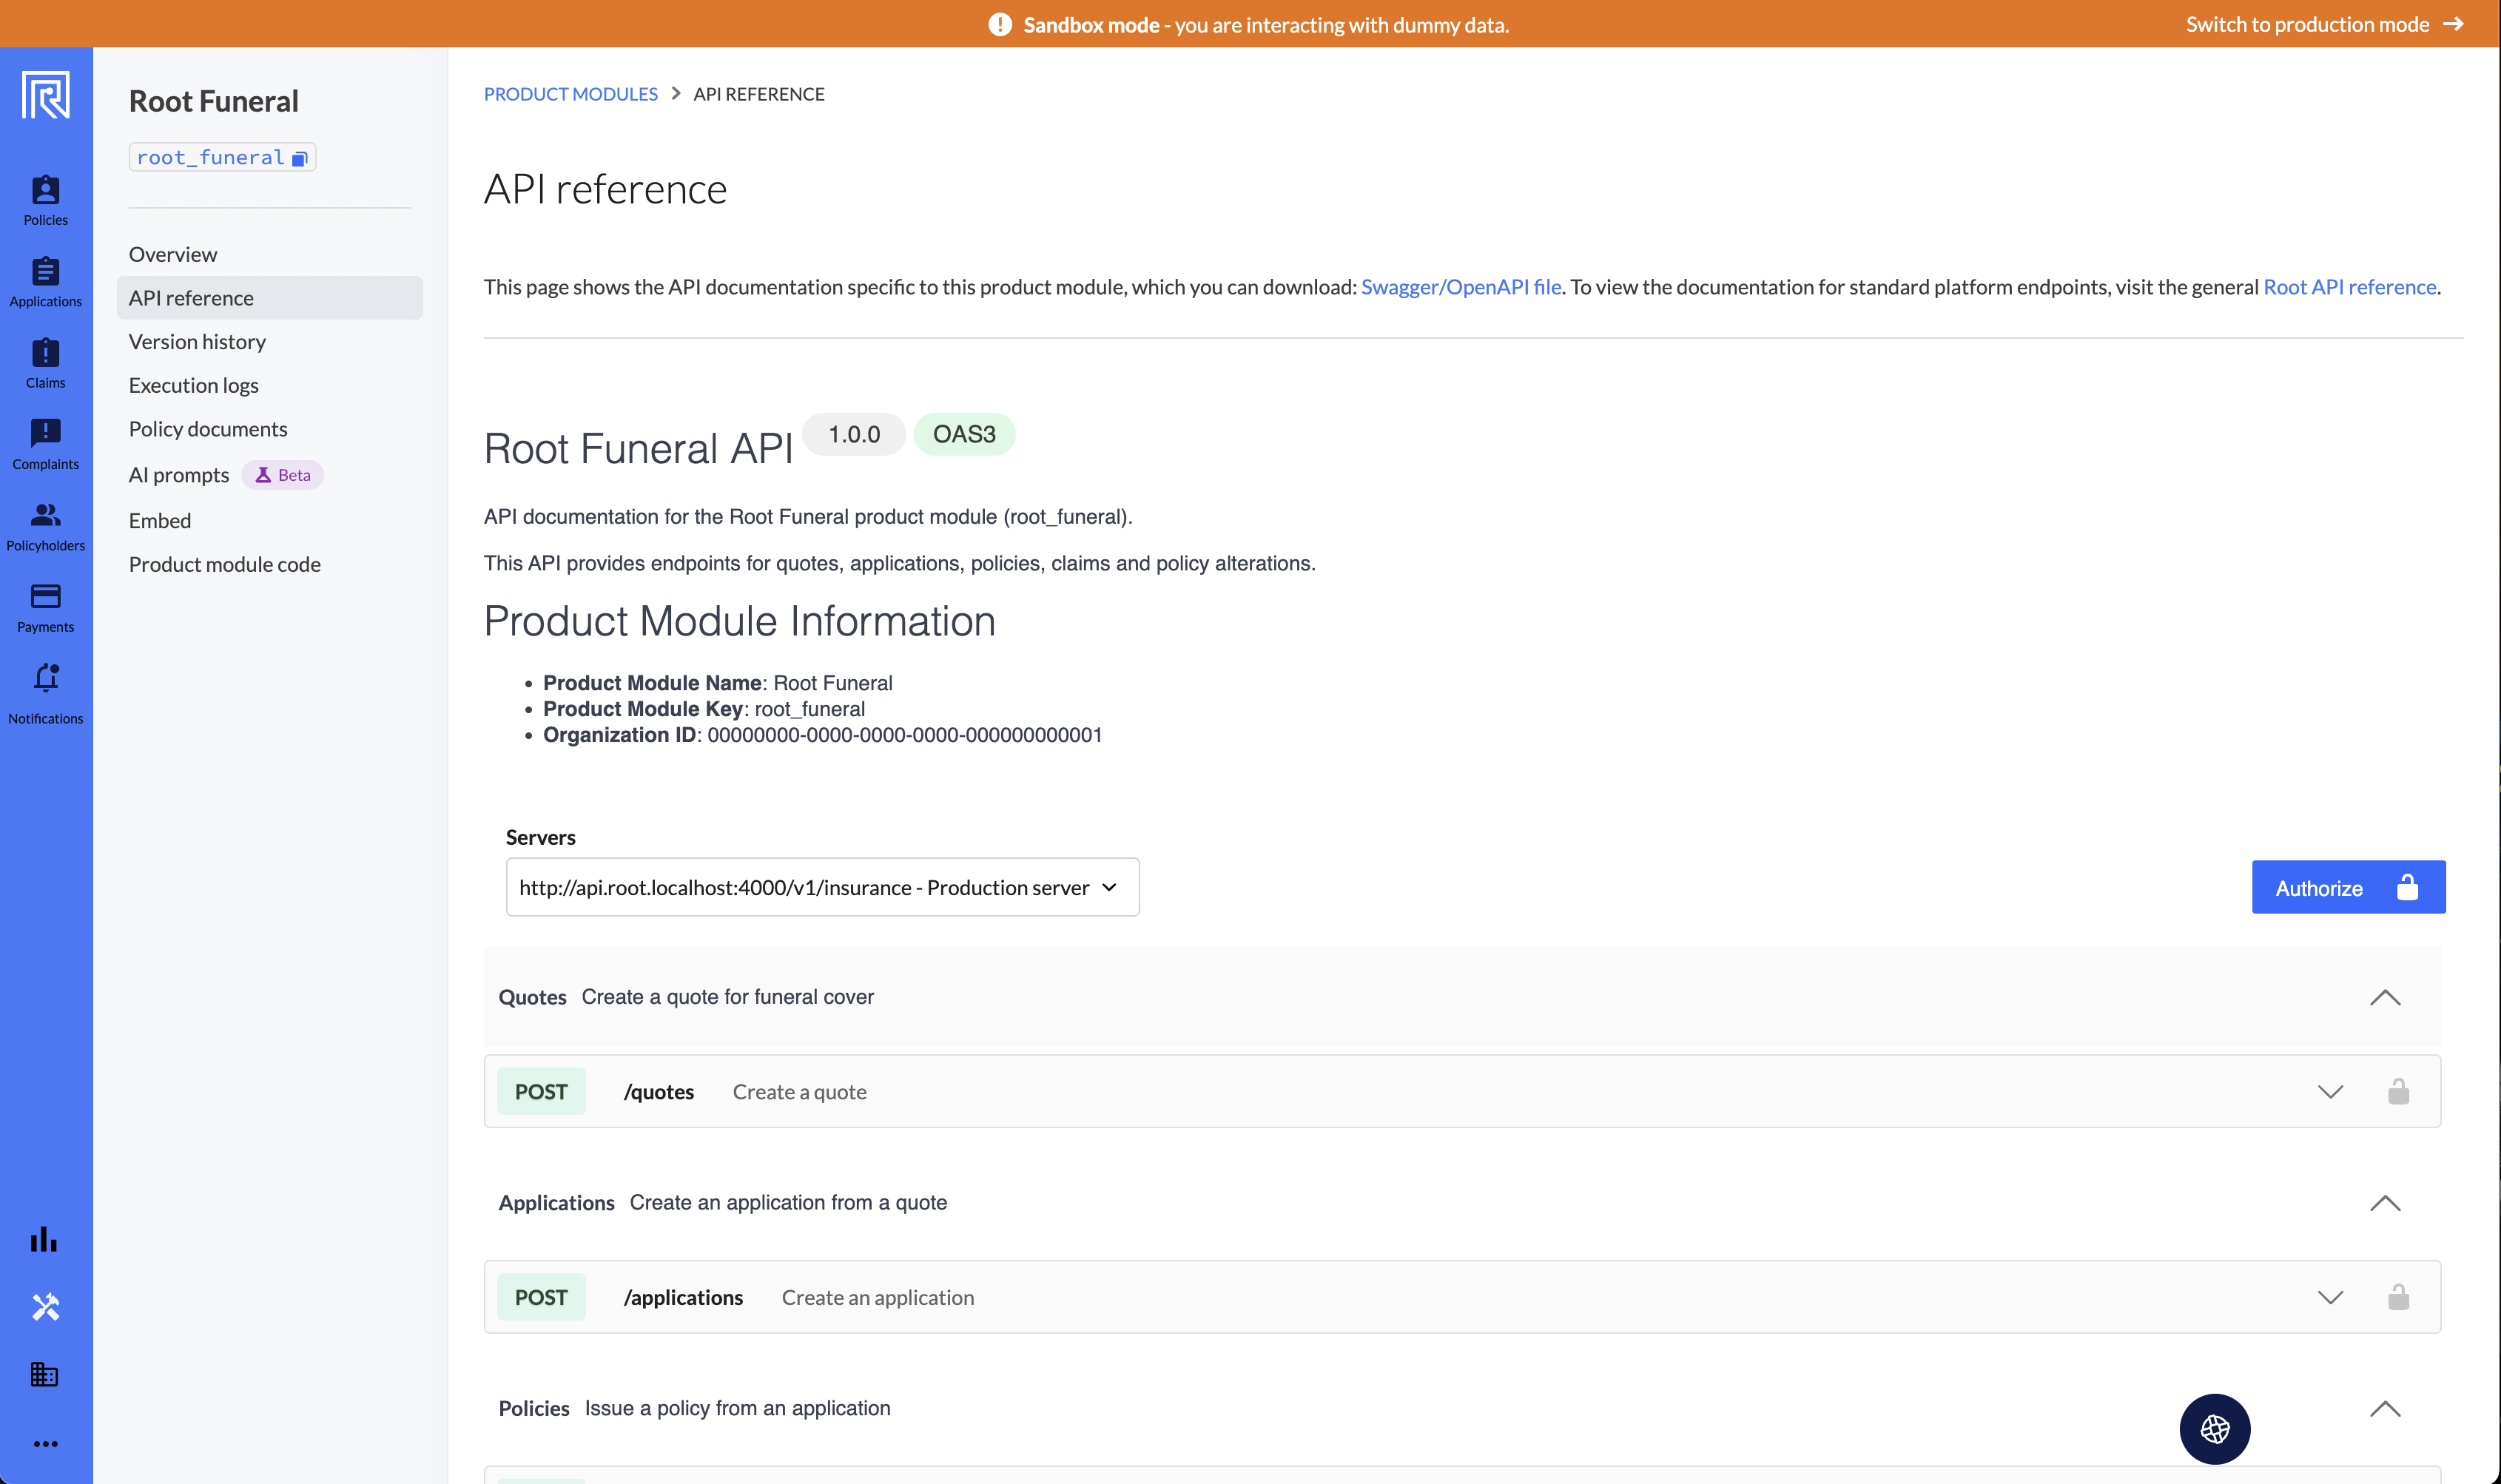Open the Servers dropdown

click(x=822, y=887)
